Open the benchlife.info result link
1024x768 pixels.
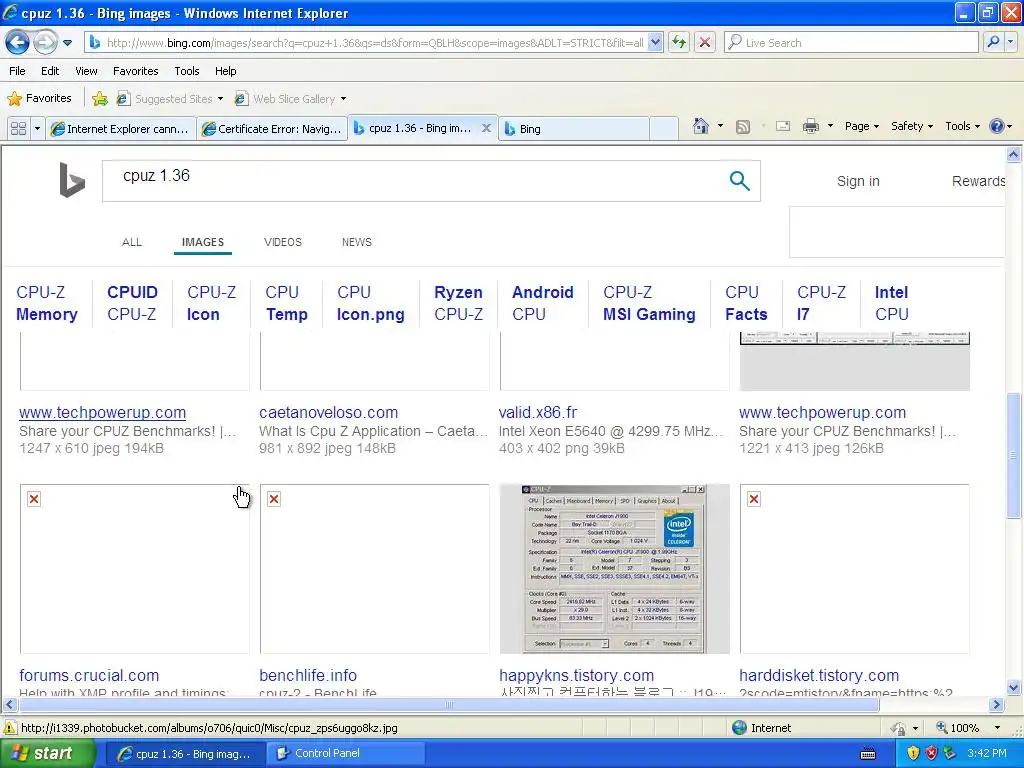point(308,675)
